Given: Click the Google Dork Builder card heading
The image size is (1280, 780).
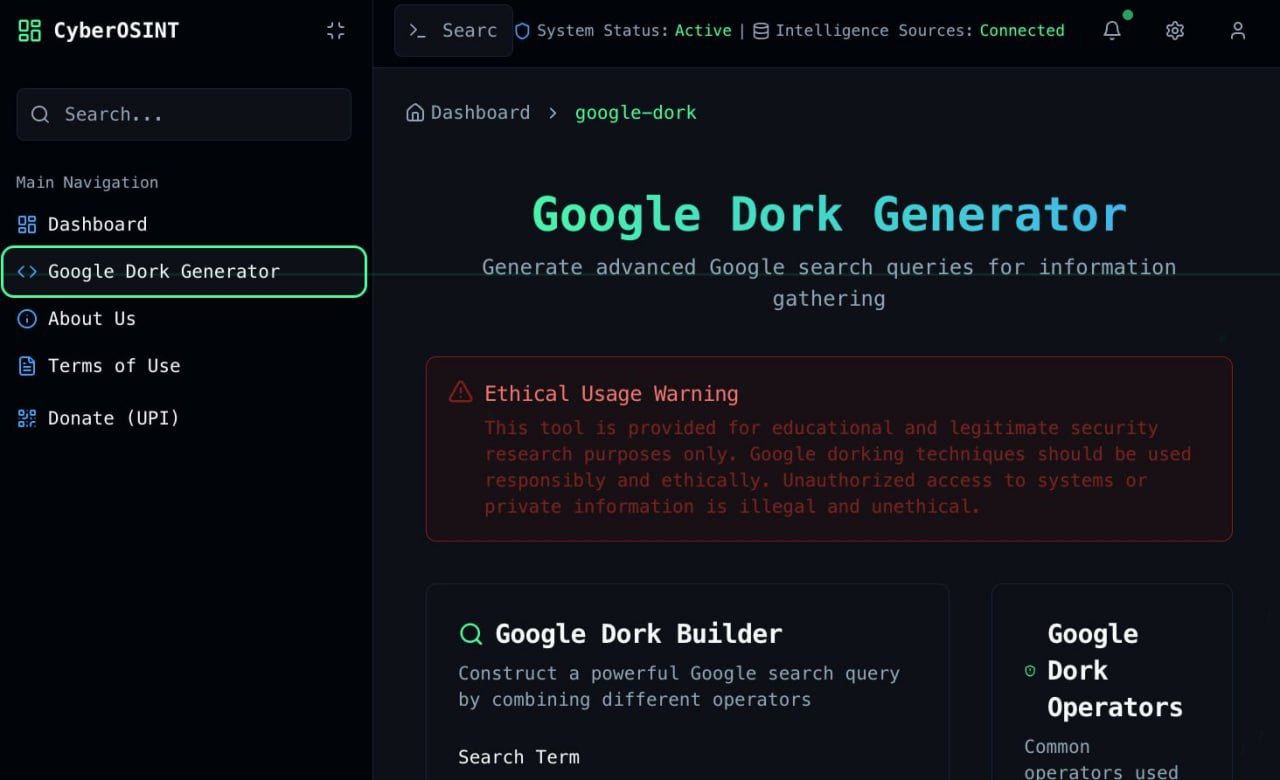Looking at the screenshot, I should point(639,633).
